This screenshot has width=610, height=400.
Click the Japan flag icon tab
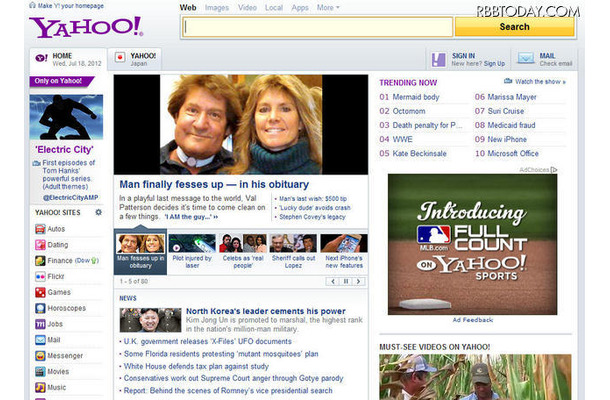point(120,58)
